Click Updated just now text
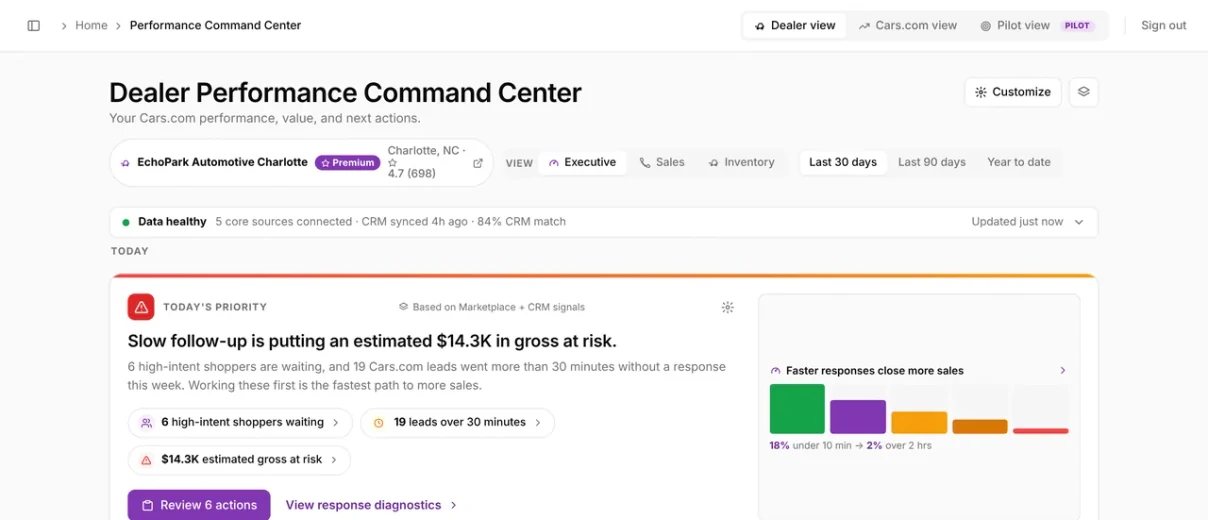This screenshot has height=520, width=1208. pyautogui.click(x=1017, y=222)
